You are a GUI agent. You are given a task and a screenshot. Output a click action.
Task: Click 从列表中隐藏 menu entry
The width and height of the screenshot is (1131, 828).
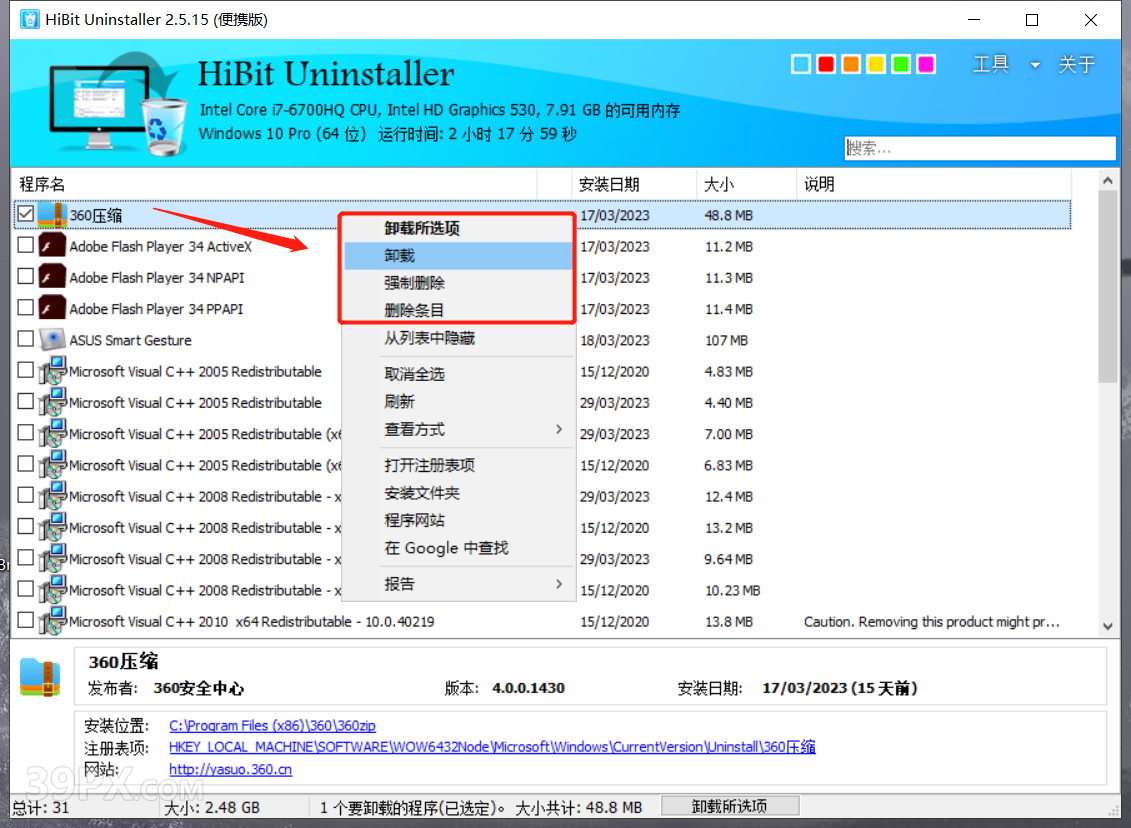pos(458,338)
